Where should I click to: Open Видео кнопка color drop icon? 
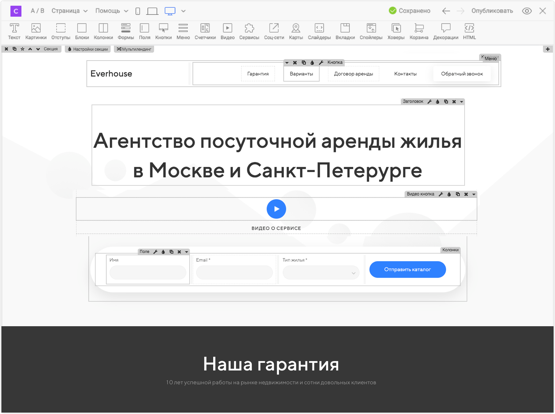pos(449,194)
